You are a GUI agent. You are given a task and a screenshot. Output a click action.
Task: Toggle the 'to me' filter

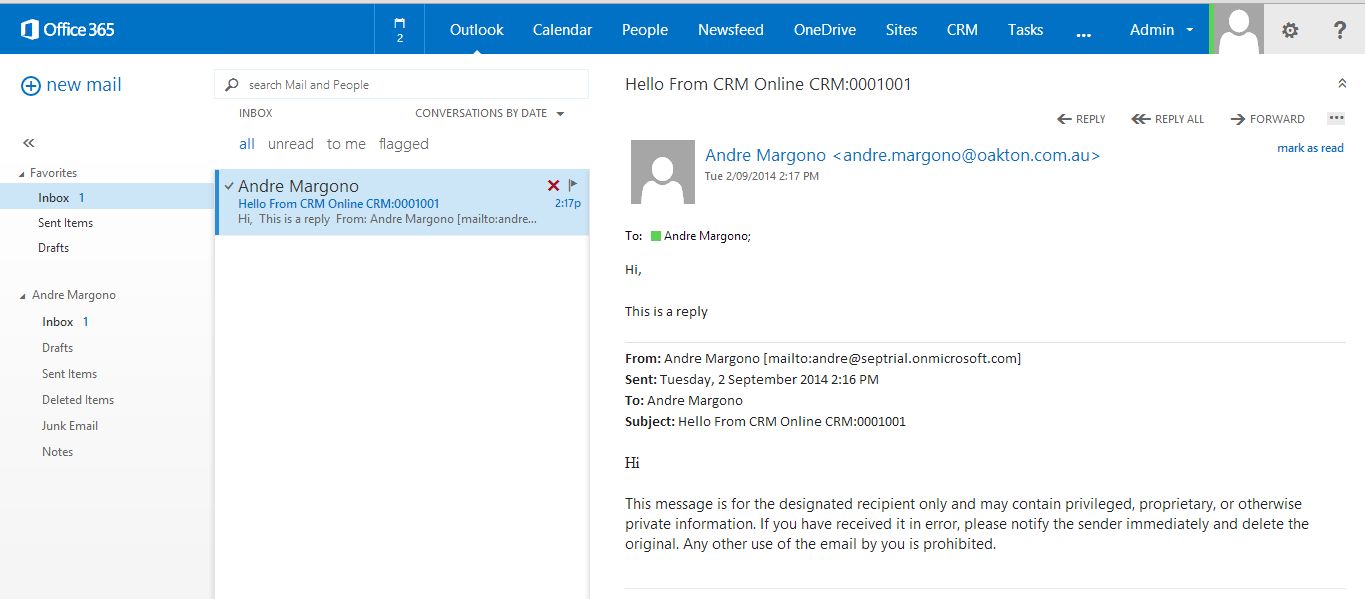coord(346,144)
